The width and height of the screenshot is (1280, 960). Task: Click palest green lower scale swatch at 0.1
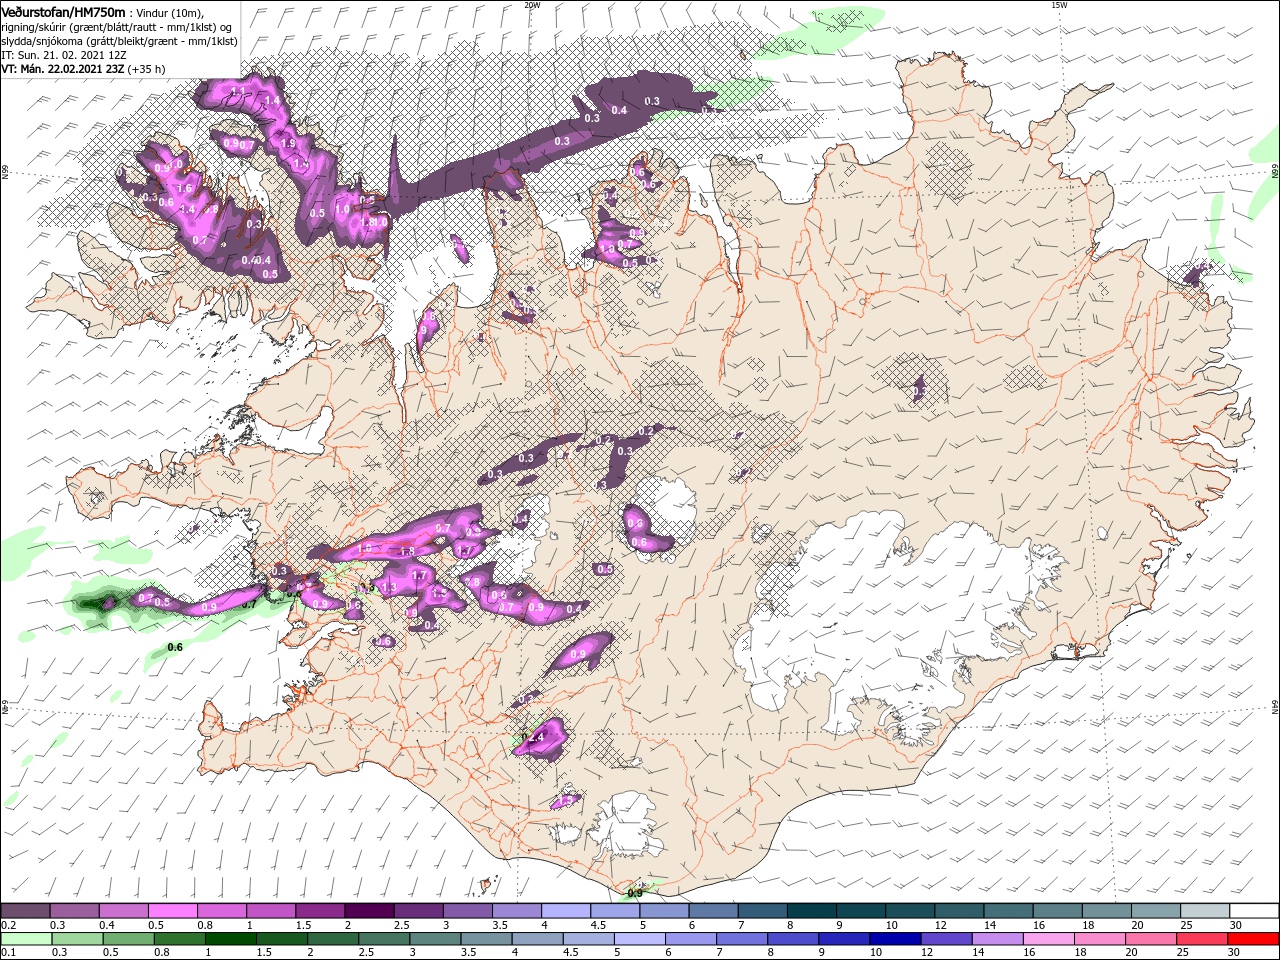pos(26,939)
